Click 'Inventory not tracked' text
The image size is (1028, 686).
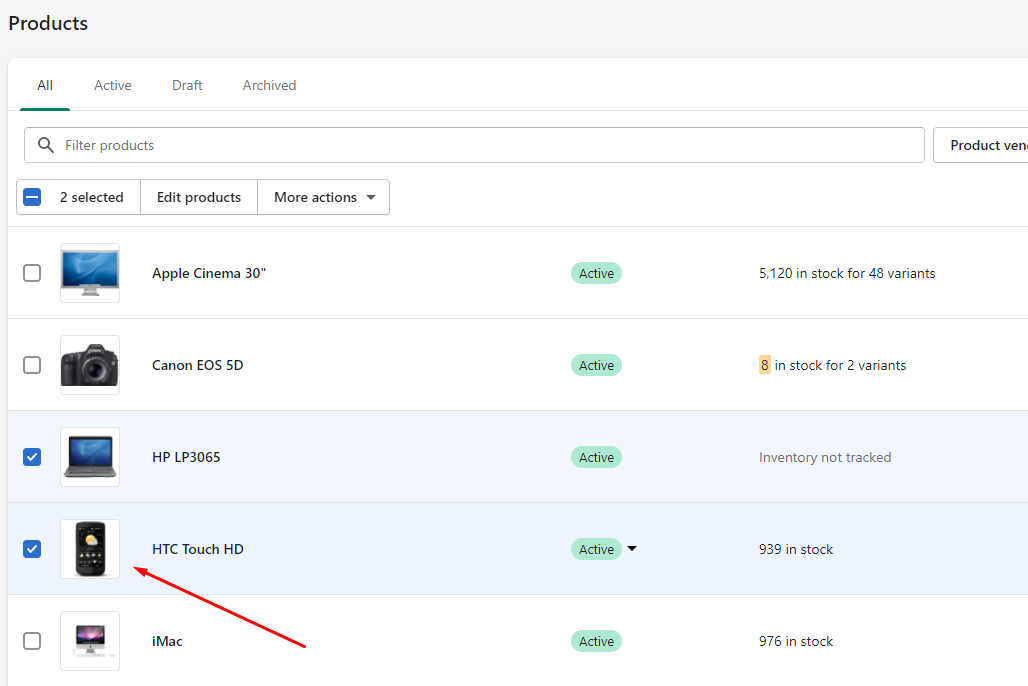point(825,457)
